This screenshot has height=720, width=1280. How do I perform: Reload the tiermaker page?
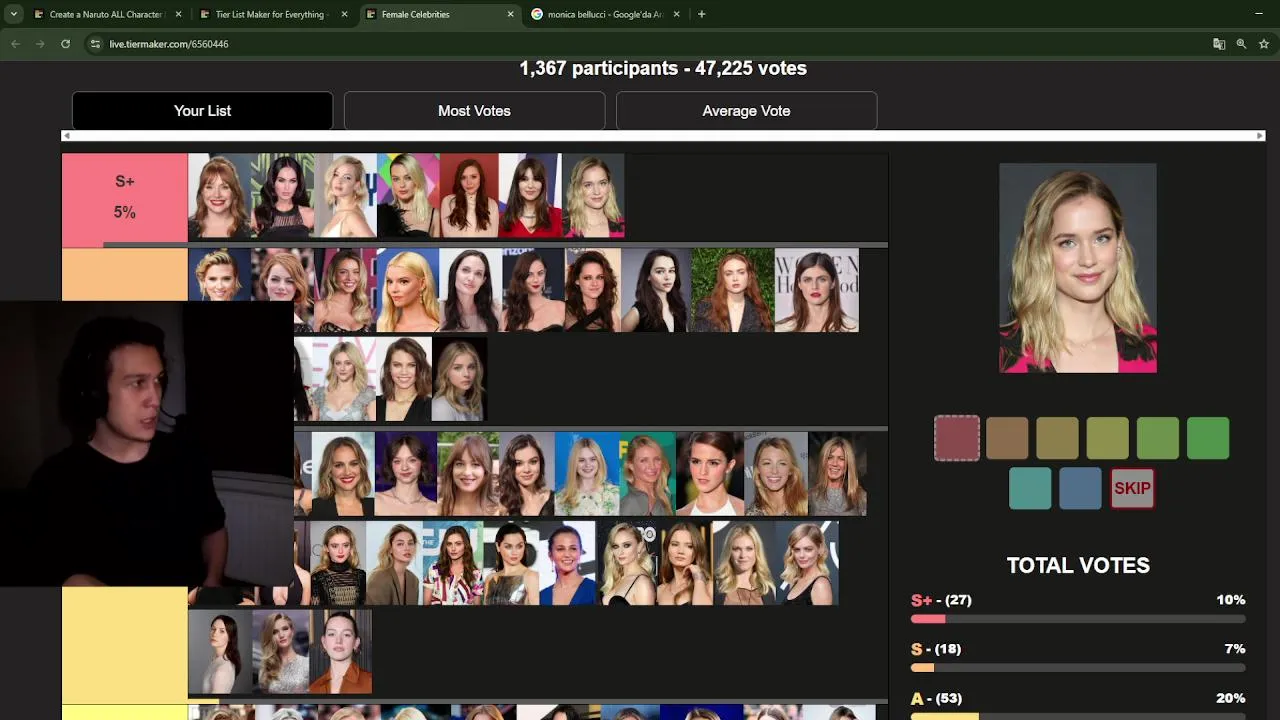(x=65, y=44)
